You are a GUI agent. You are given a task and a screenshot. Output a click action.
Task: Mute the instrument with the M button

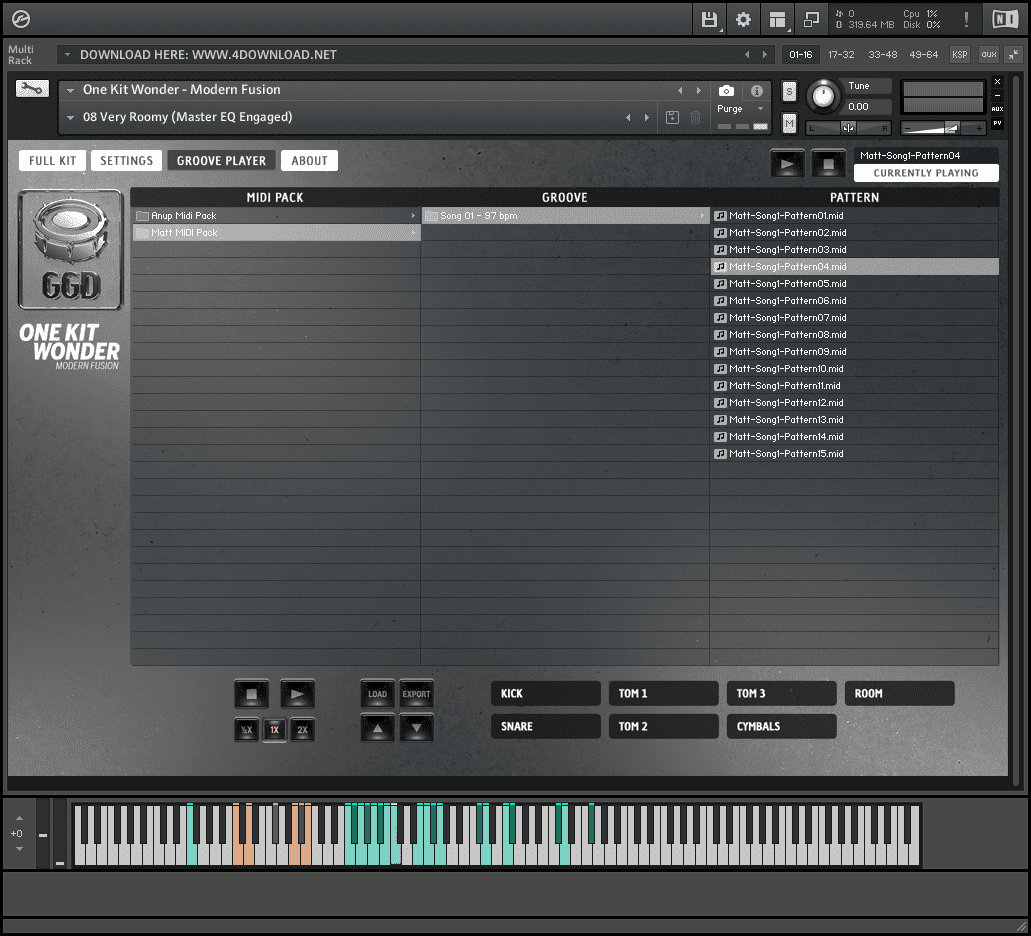[789, 125]
